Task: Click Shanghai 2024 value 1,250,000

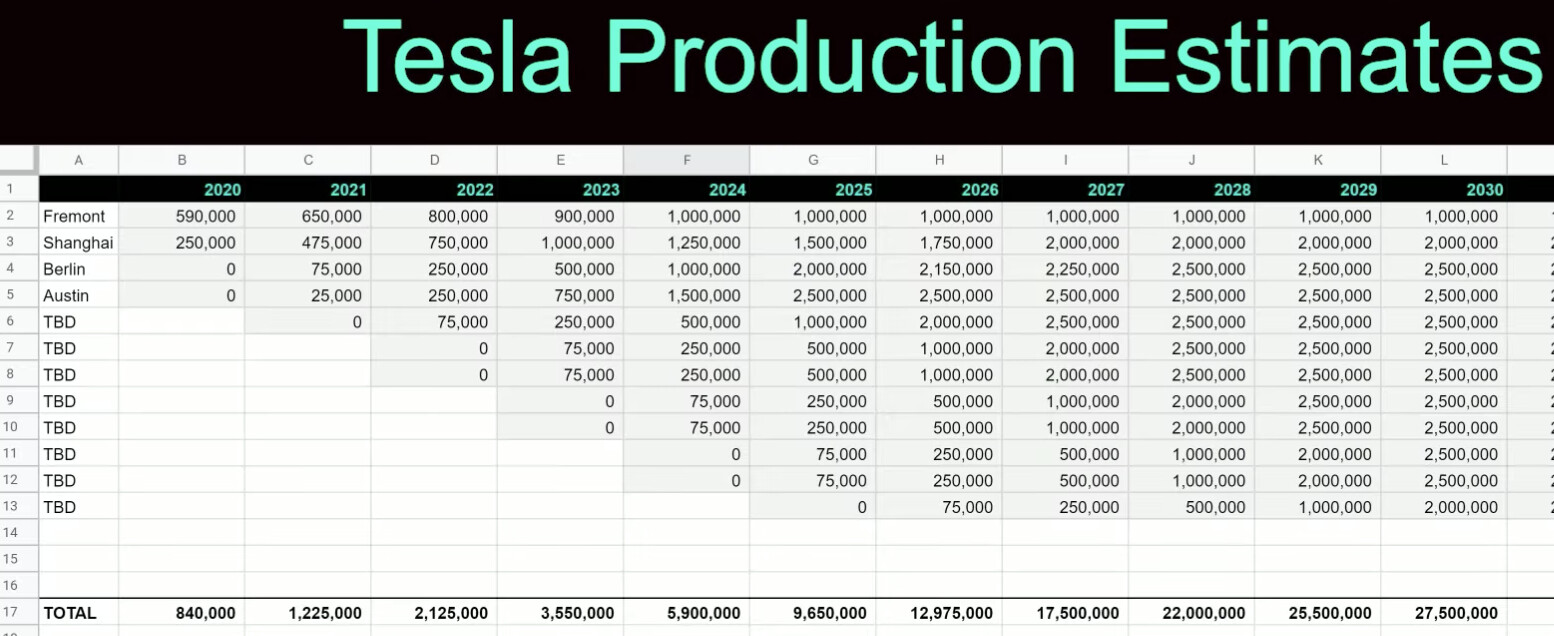Action: (x=686, y=242)
